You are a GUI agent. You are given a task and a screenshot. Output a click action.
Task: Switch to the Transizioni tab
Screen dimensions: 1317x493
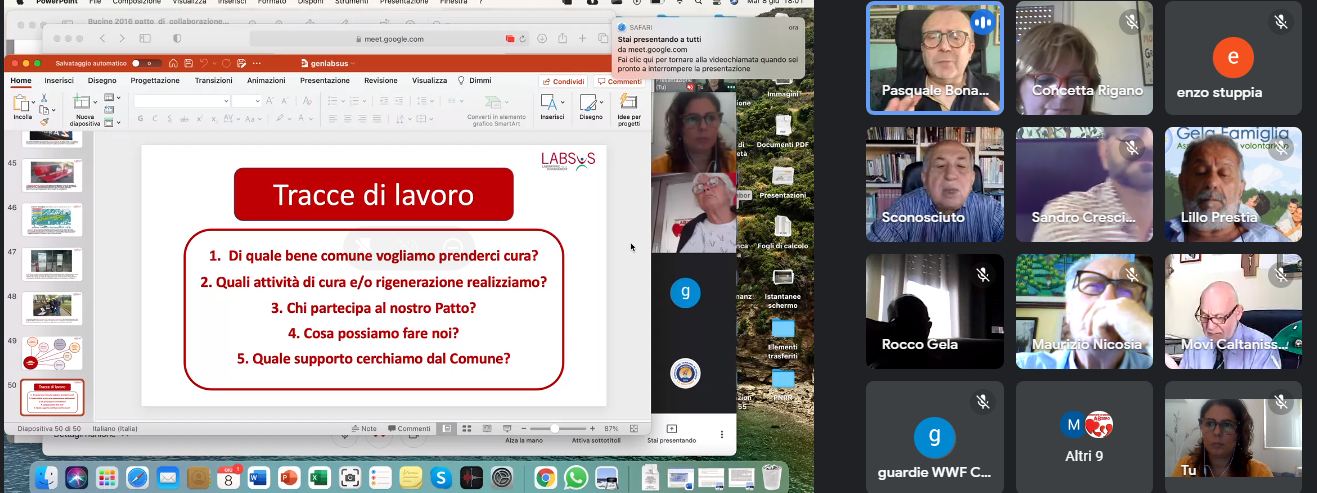[x=214, y=81]
